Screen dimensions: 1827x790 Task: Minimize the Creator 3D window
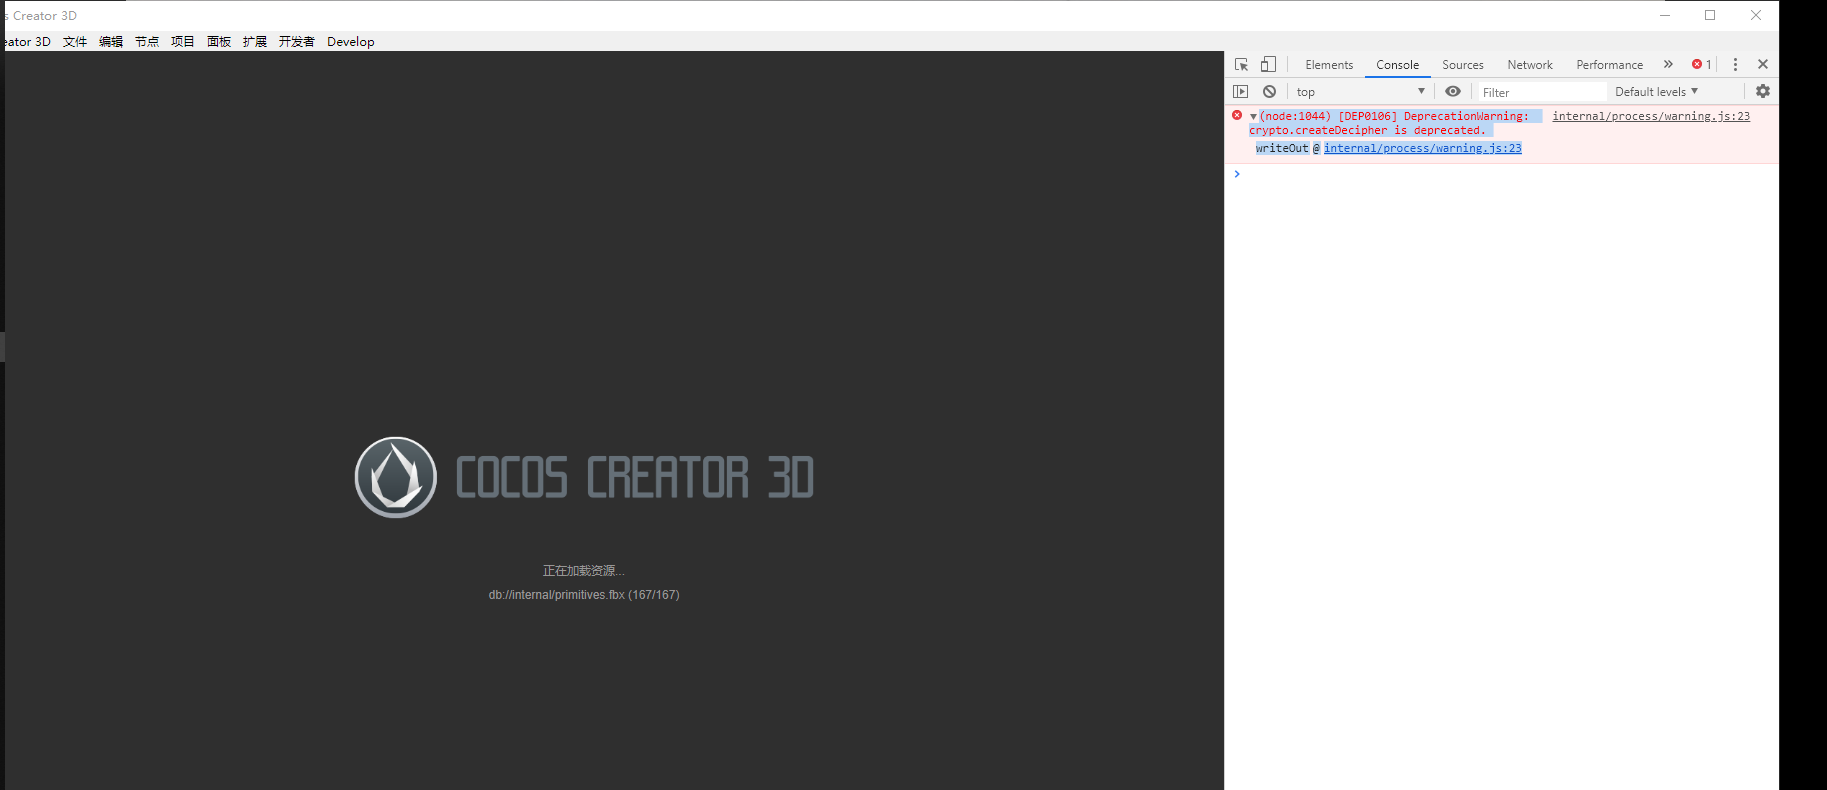tap(1665, 15)
